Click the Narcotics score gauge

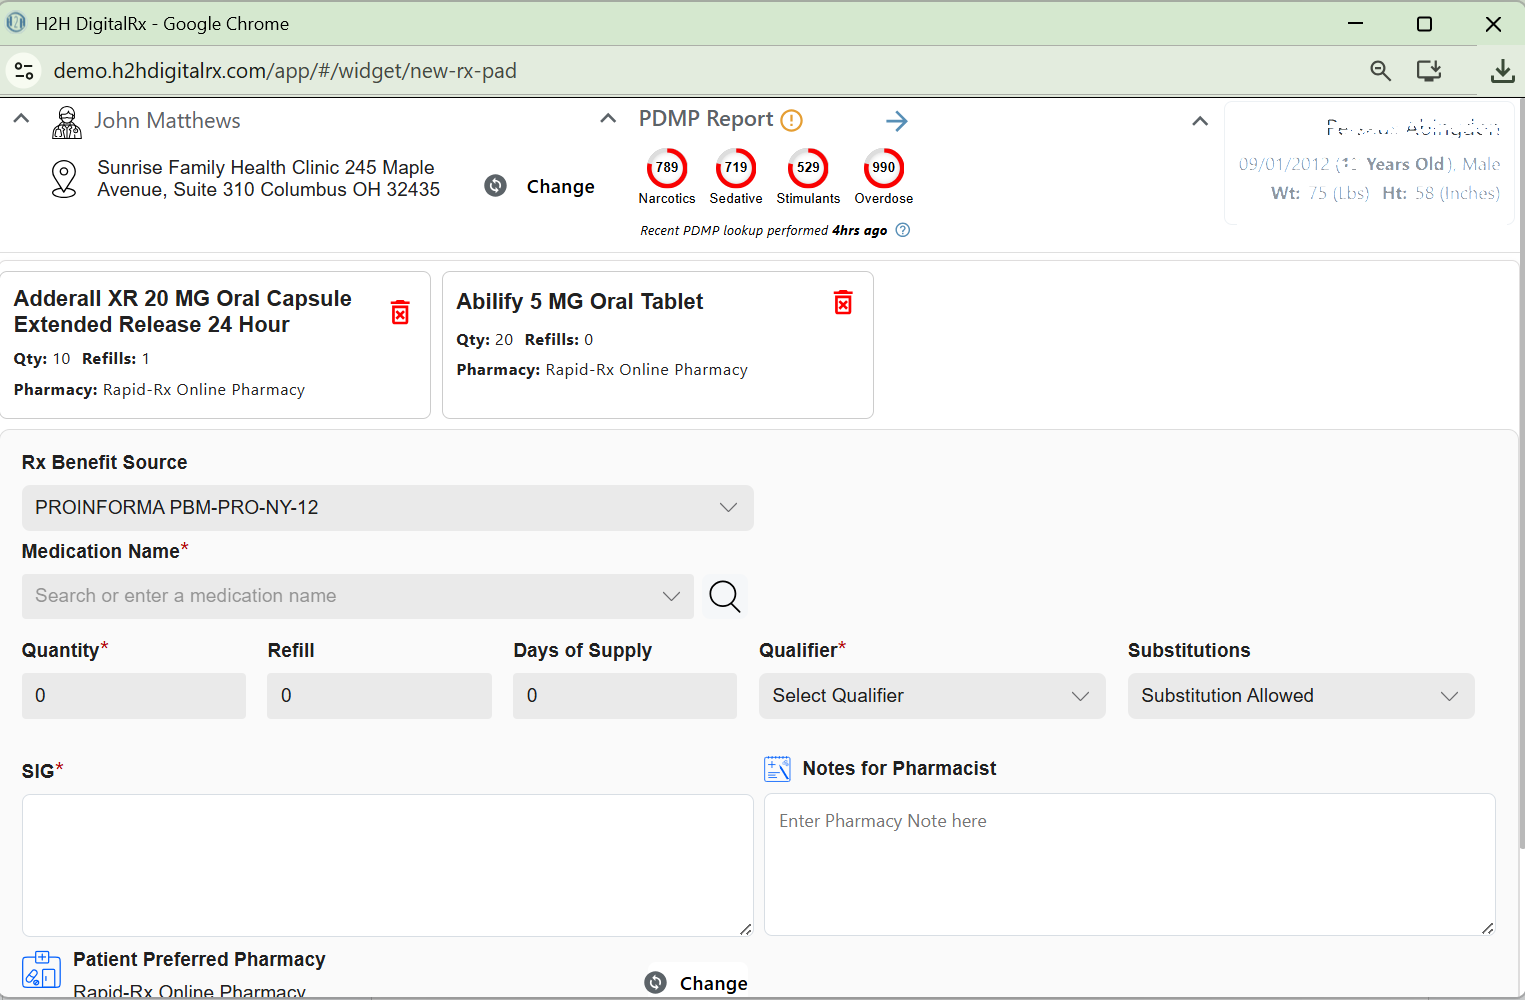[667, 168]
